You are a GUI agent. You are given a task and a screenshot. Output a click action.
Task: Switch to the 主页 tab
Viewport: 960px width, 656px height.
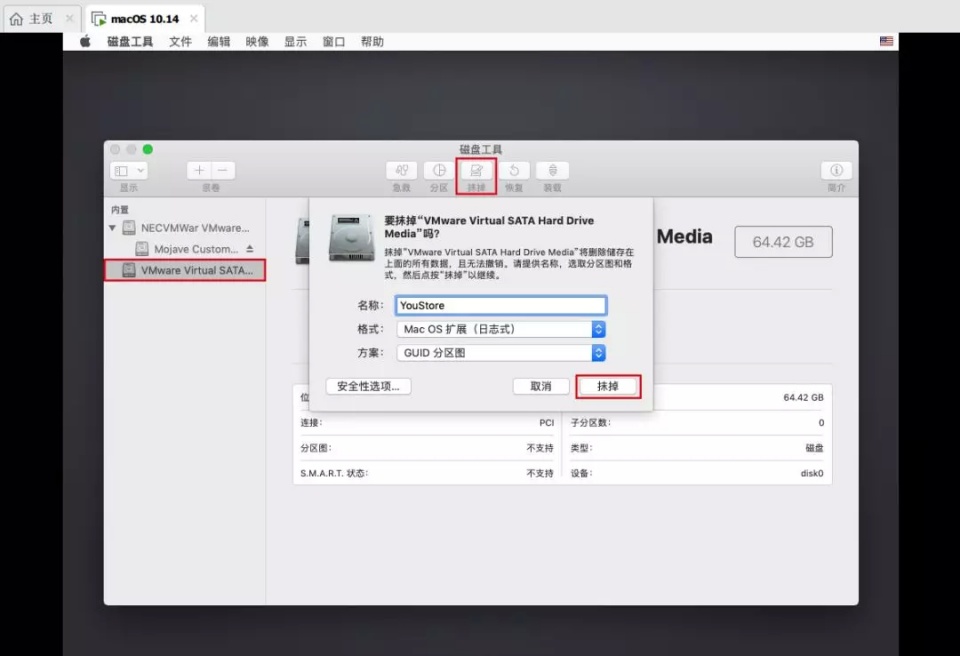coord(42,18)
